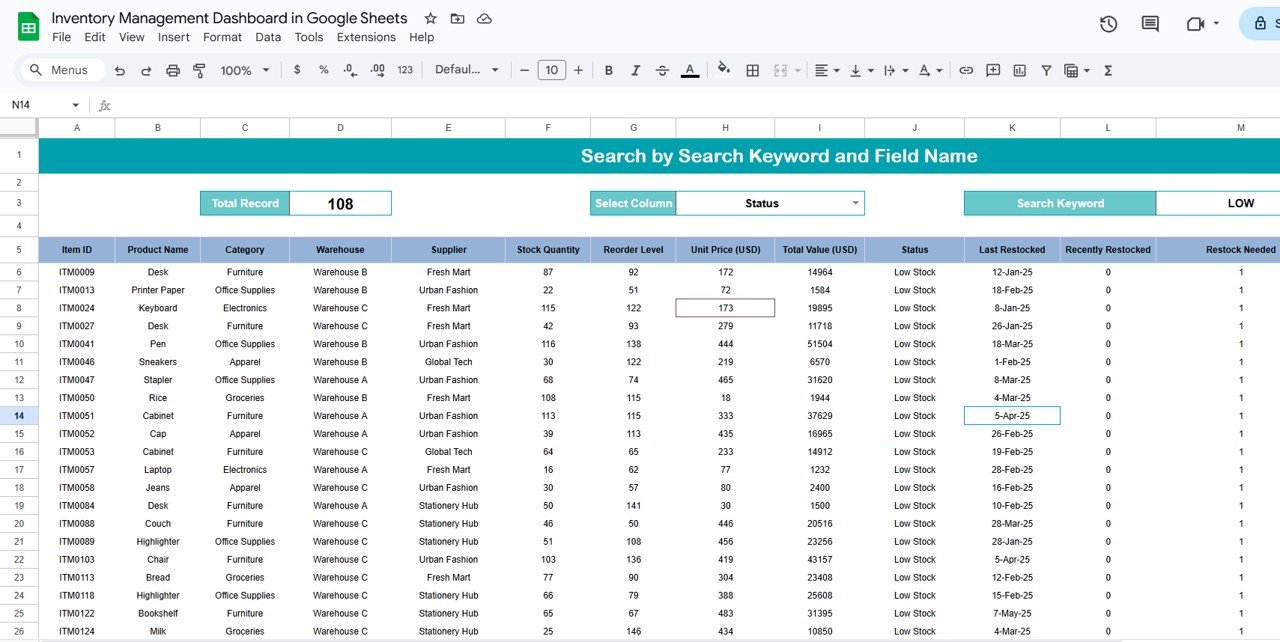The width and height of the screenshot is (1280, 642).
Task: Print the spreadsheet using printer icon
Action: tap(173, 70)
